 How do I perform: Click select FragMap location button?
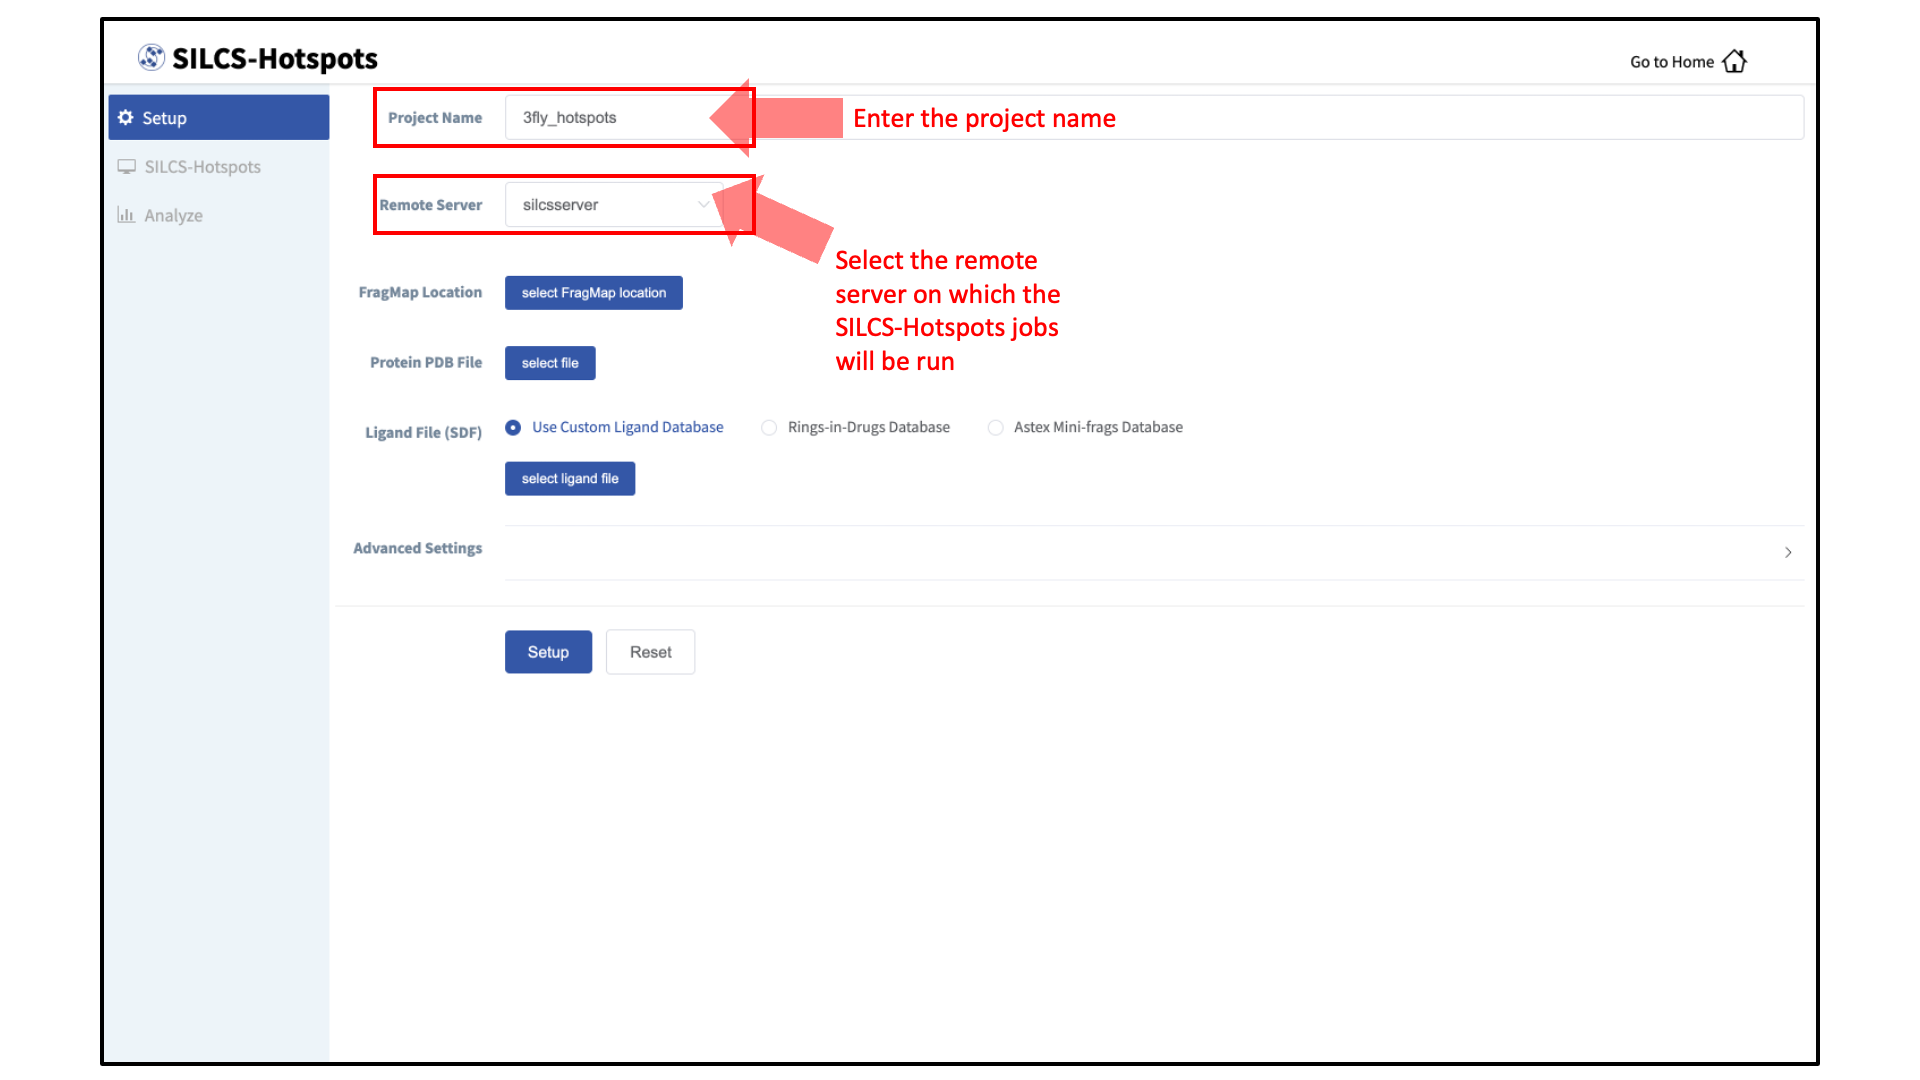point(594,293)
